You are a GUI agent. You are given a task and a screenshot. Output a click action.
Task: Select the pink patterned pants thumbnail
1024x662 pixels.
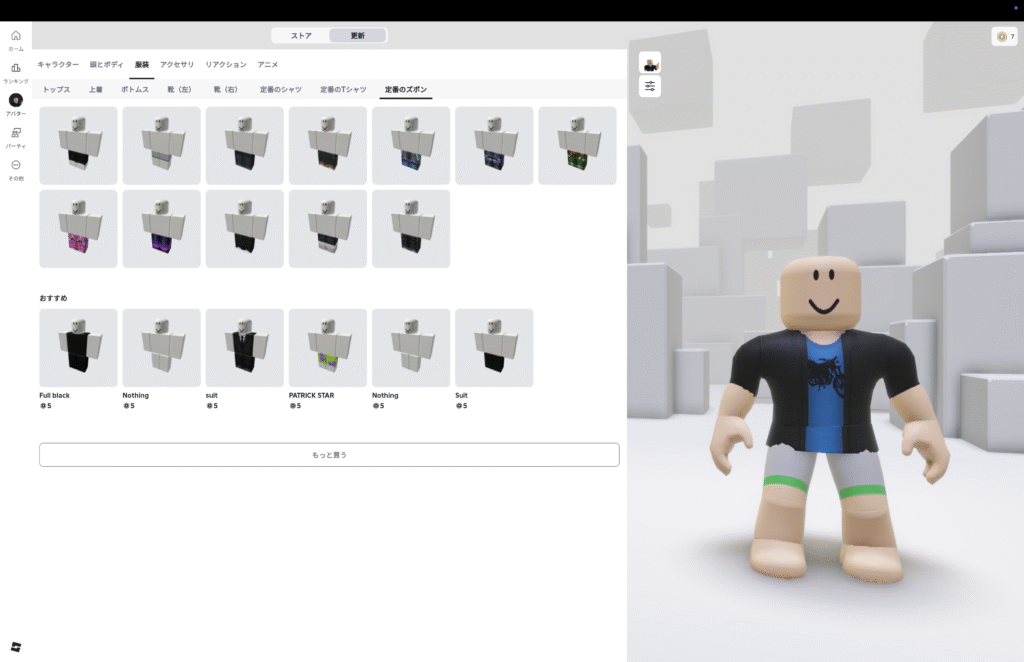tap(78, 229)
